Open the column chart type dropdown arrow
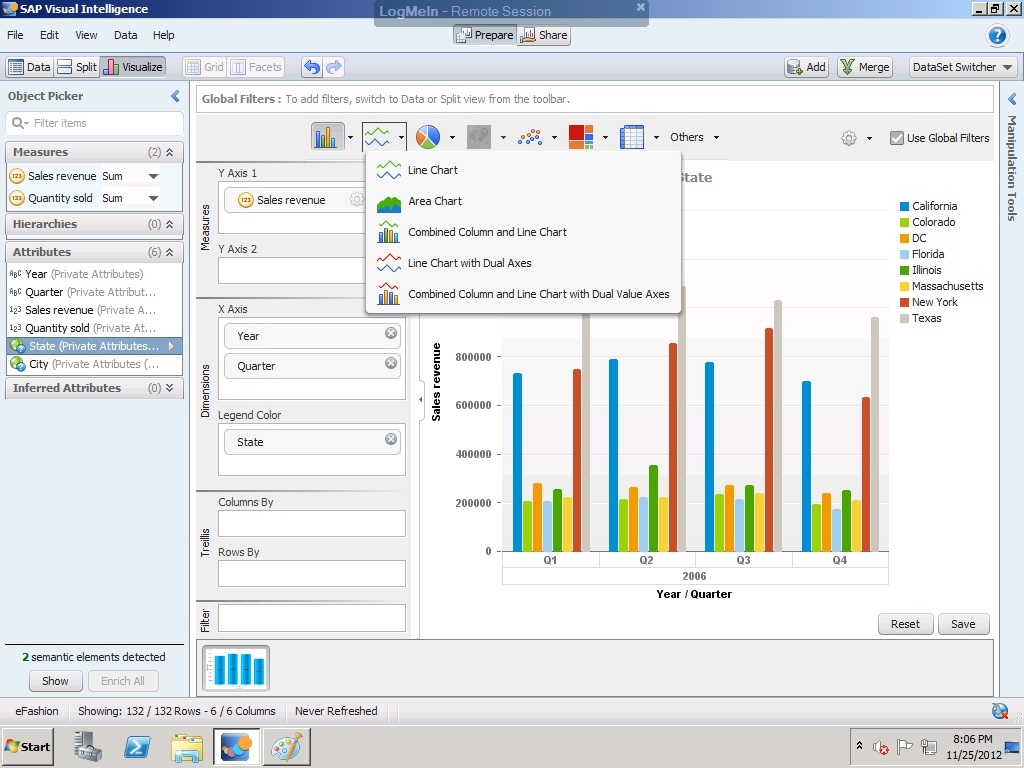Image resolution: width=1024 pixels, height=768 pixels. tap(351, 137)
